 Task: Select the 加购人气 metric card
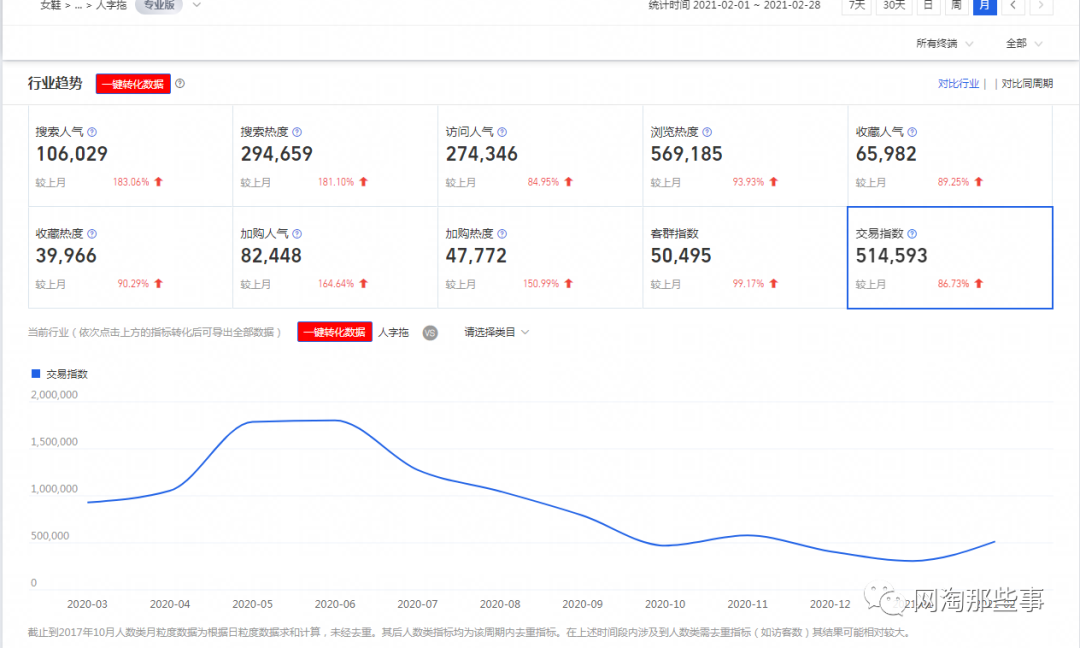[x=335, y=258]
